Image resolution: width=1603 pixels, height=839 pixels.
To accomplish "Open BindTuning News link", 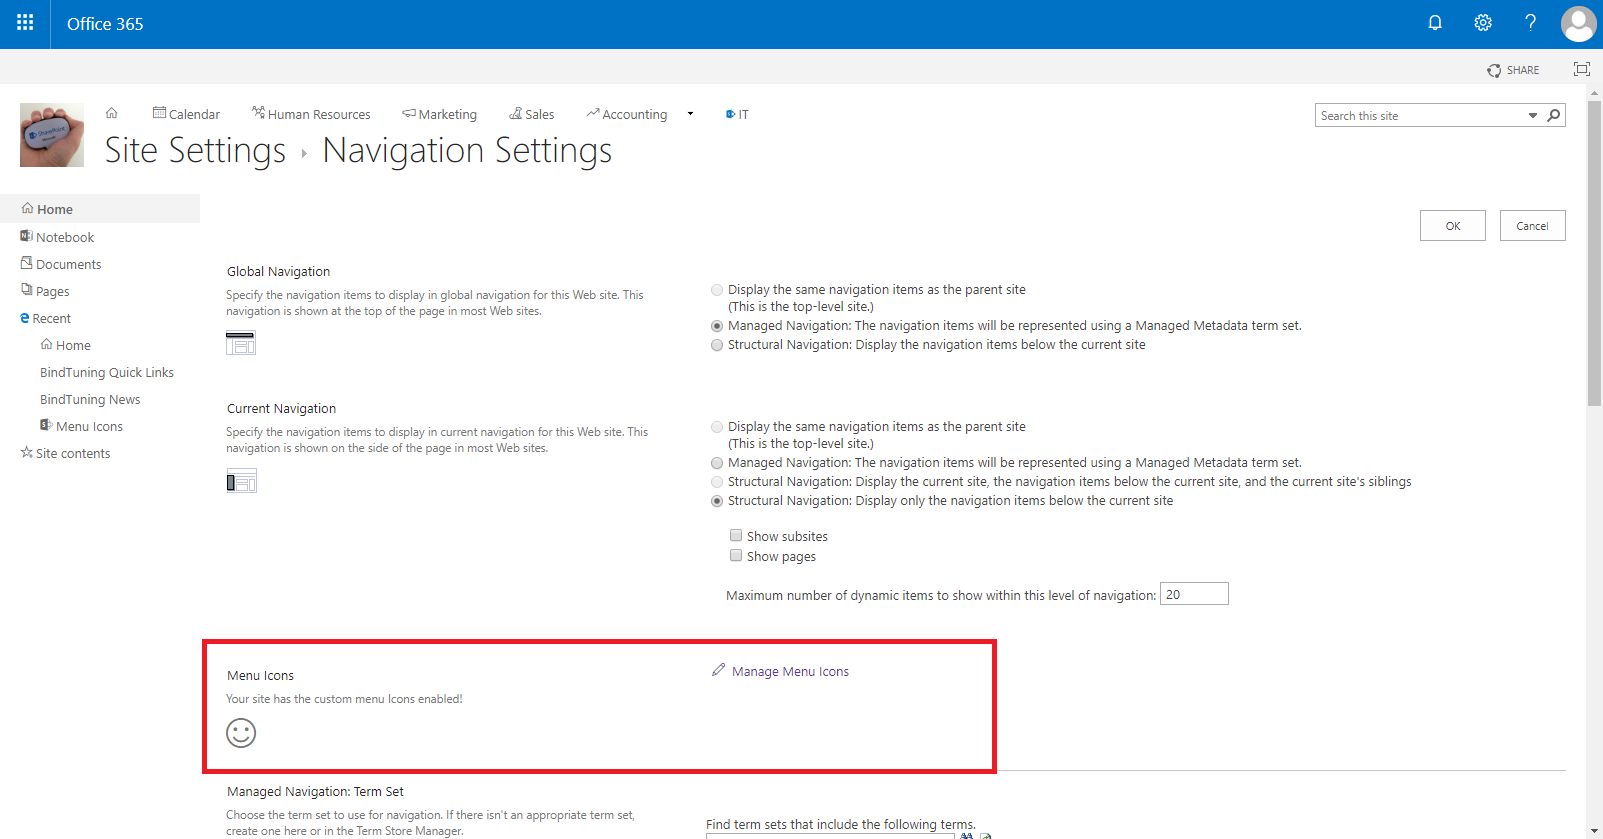I will (90, 399).
